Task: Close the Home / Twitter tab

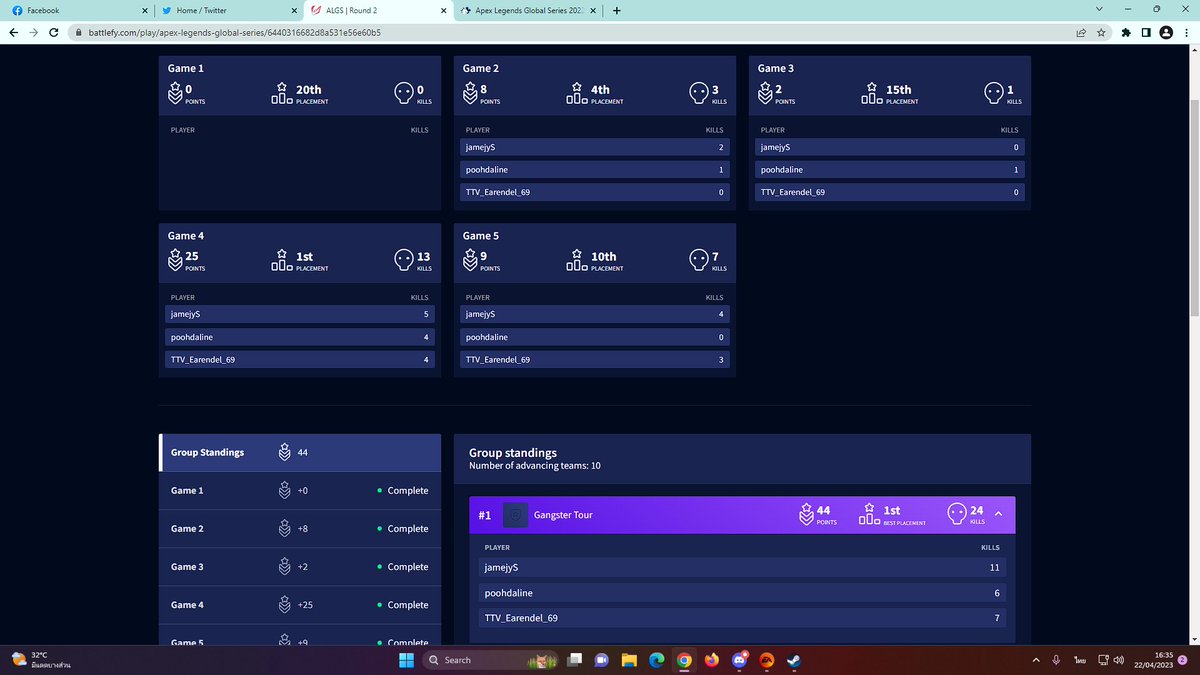Action: click(x=293, y=11)
